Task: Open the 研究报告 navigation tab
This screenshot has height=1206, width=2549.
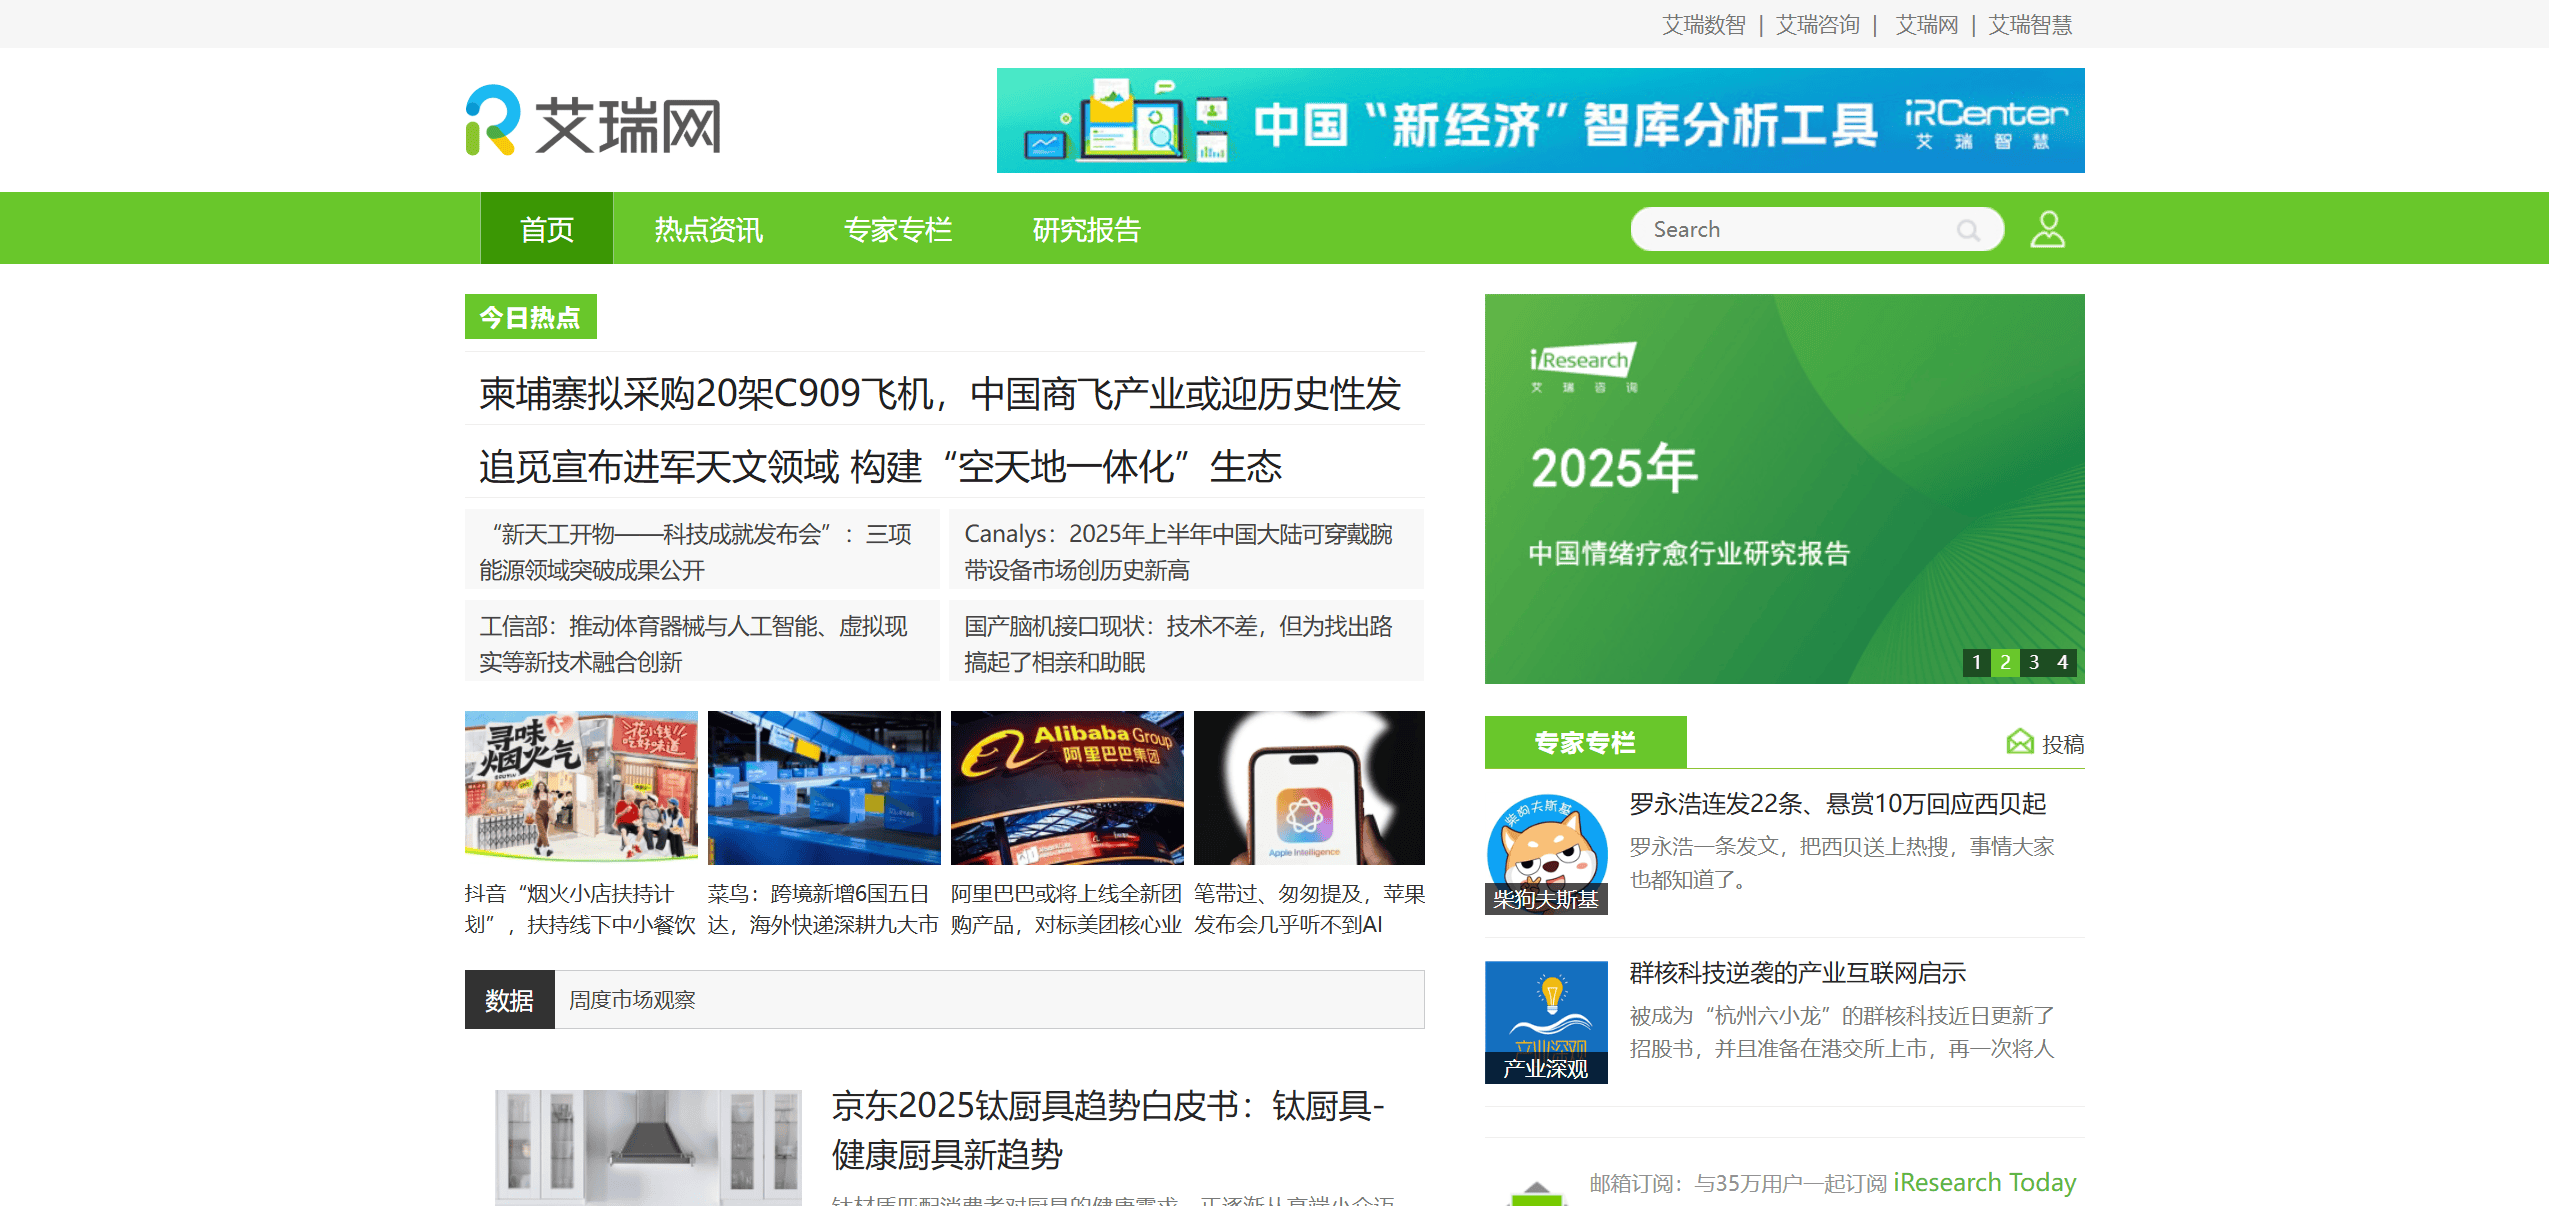Action: pos(1086,230)
